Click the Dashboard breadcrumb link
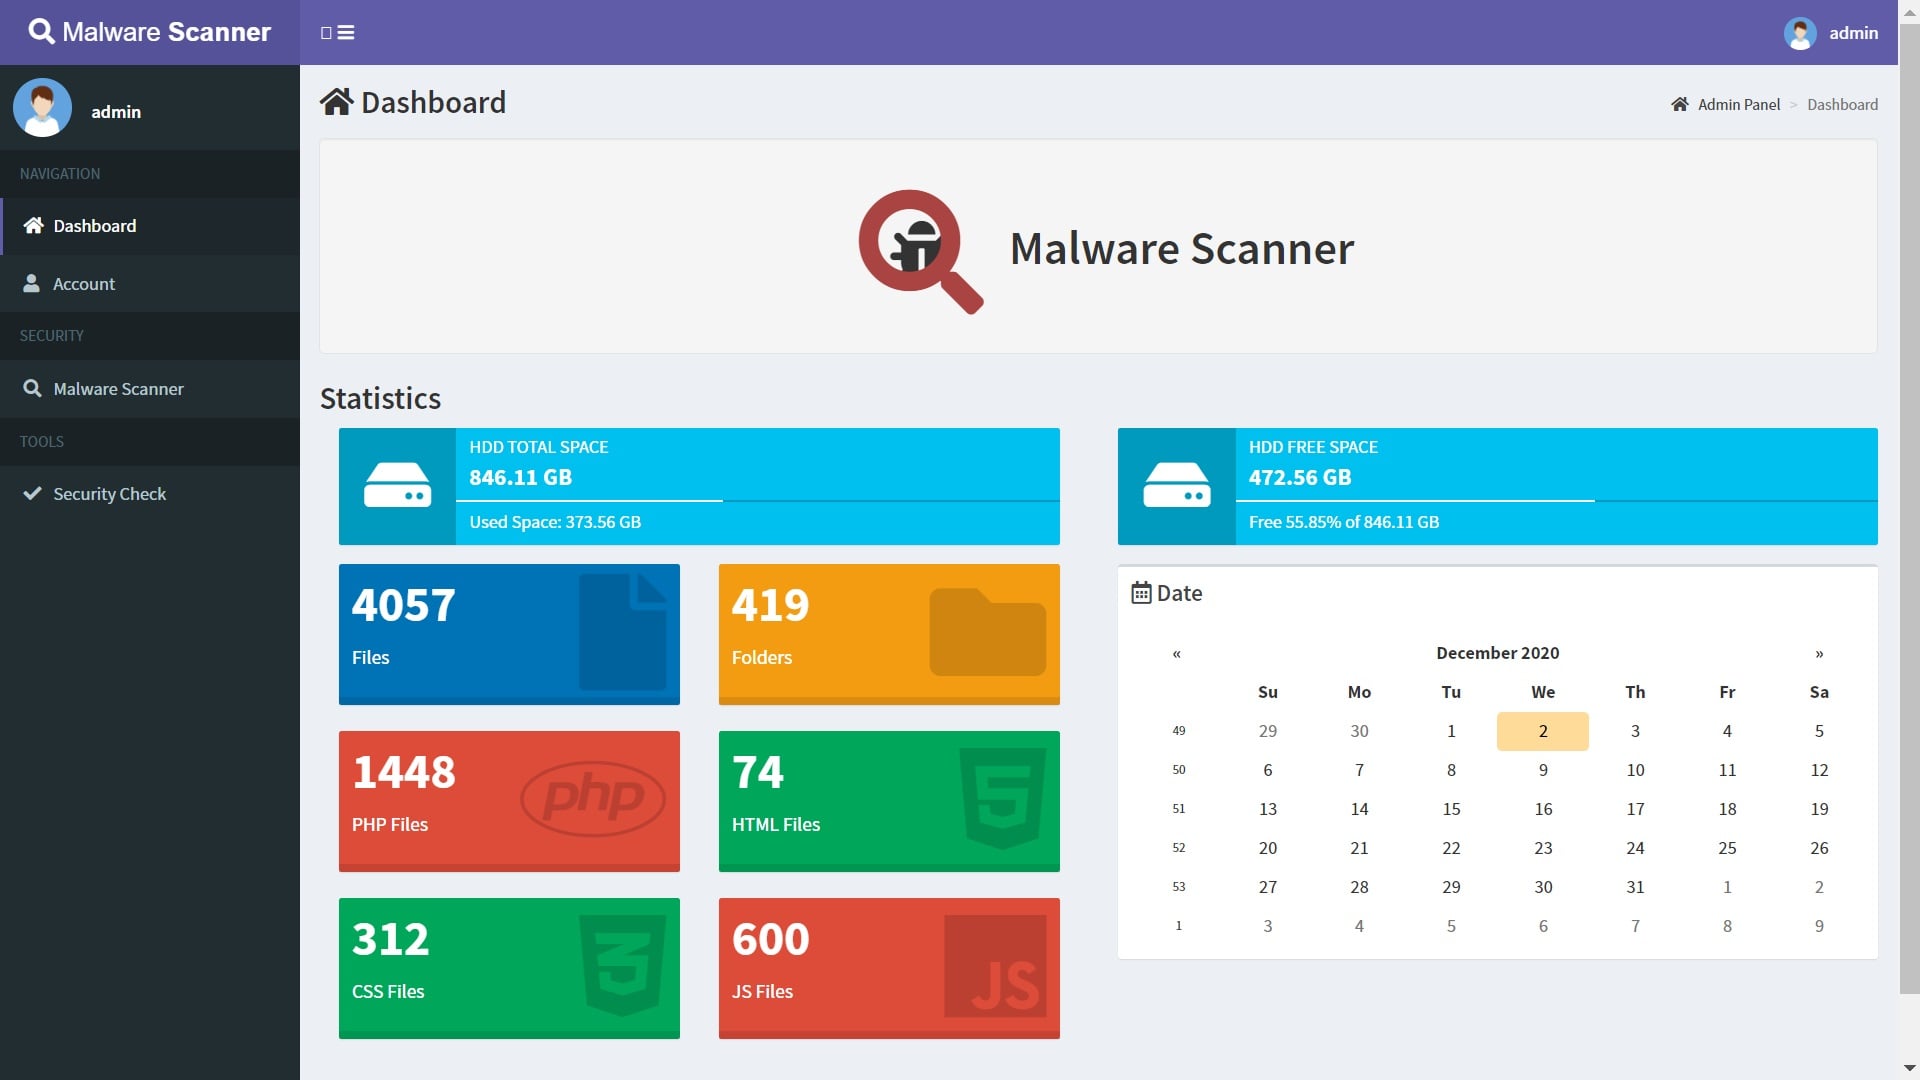Image resolution: width=1920 pixels, height=1080 pixels. coord(1843,104)
